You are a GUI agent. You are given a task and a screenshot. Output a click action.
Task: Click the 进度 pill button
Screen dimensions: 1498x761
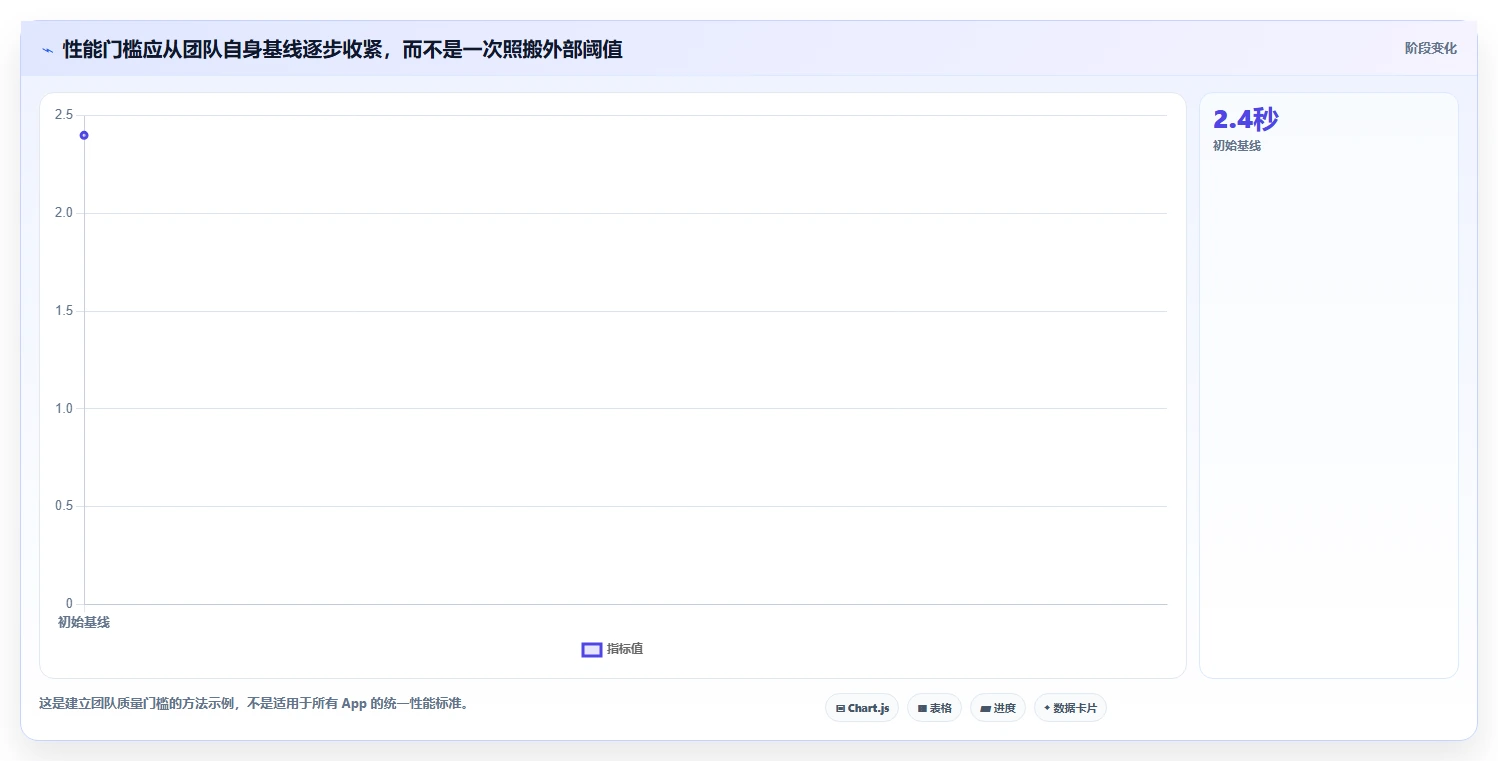(x=998, y=708)
